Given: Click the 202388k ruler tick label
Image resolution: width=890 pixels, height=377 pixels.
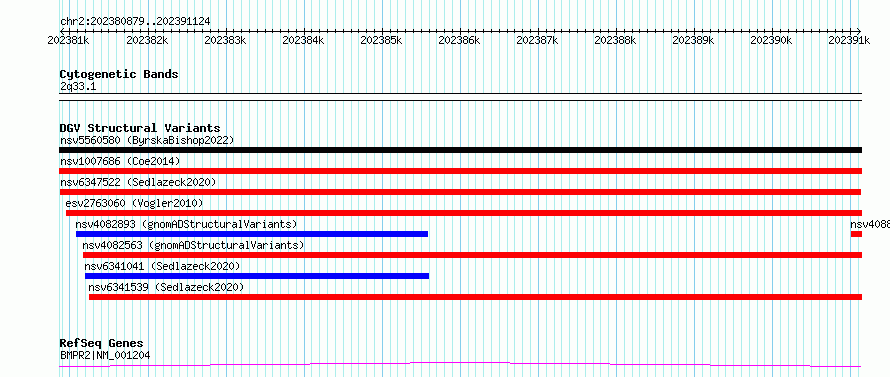Looking at the screenshot, I should point(616,40).
